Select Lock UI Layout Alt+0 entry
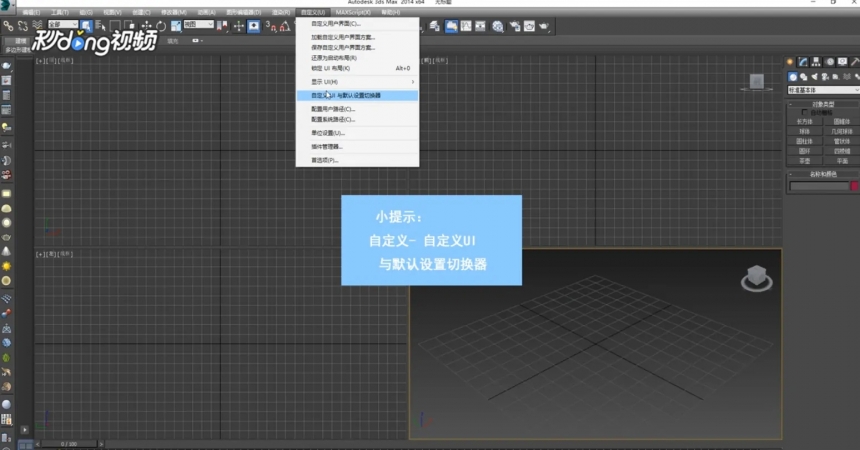The image size is (860, 450). click(x=357, y=68)
